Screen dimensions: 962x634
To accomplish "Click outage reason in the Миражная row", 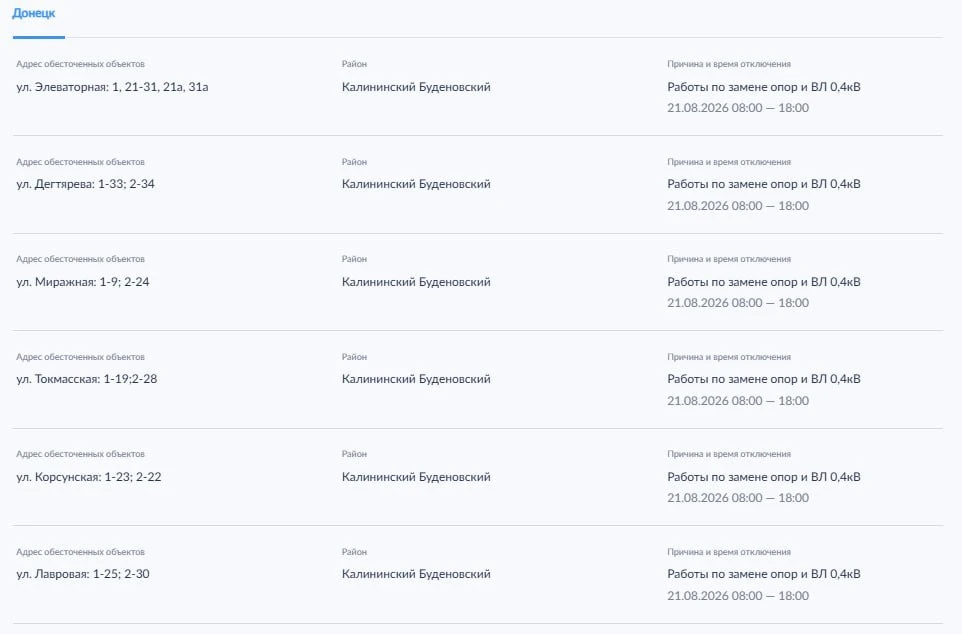I will (764, 282).
